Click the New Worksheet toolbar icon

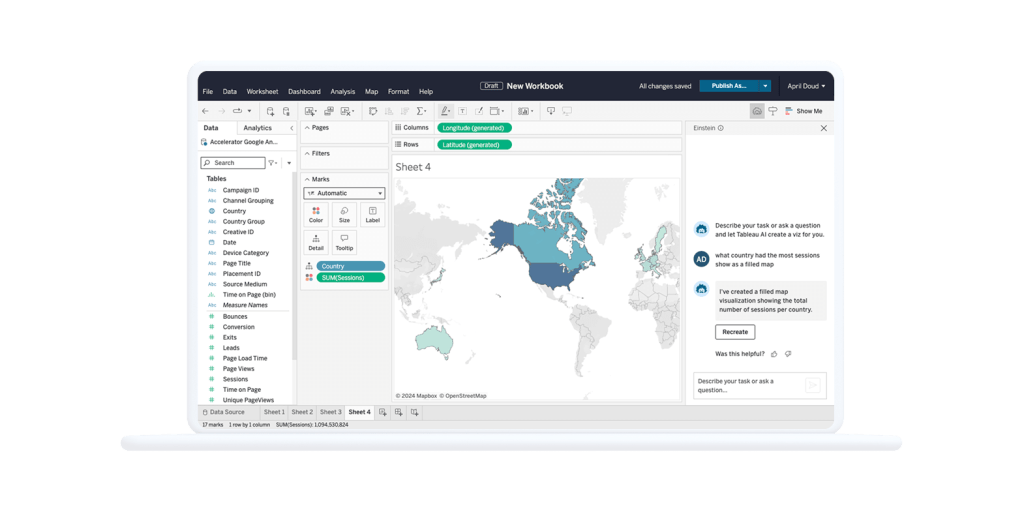[x=310, y=111]
